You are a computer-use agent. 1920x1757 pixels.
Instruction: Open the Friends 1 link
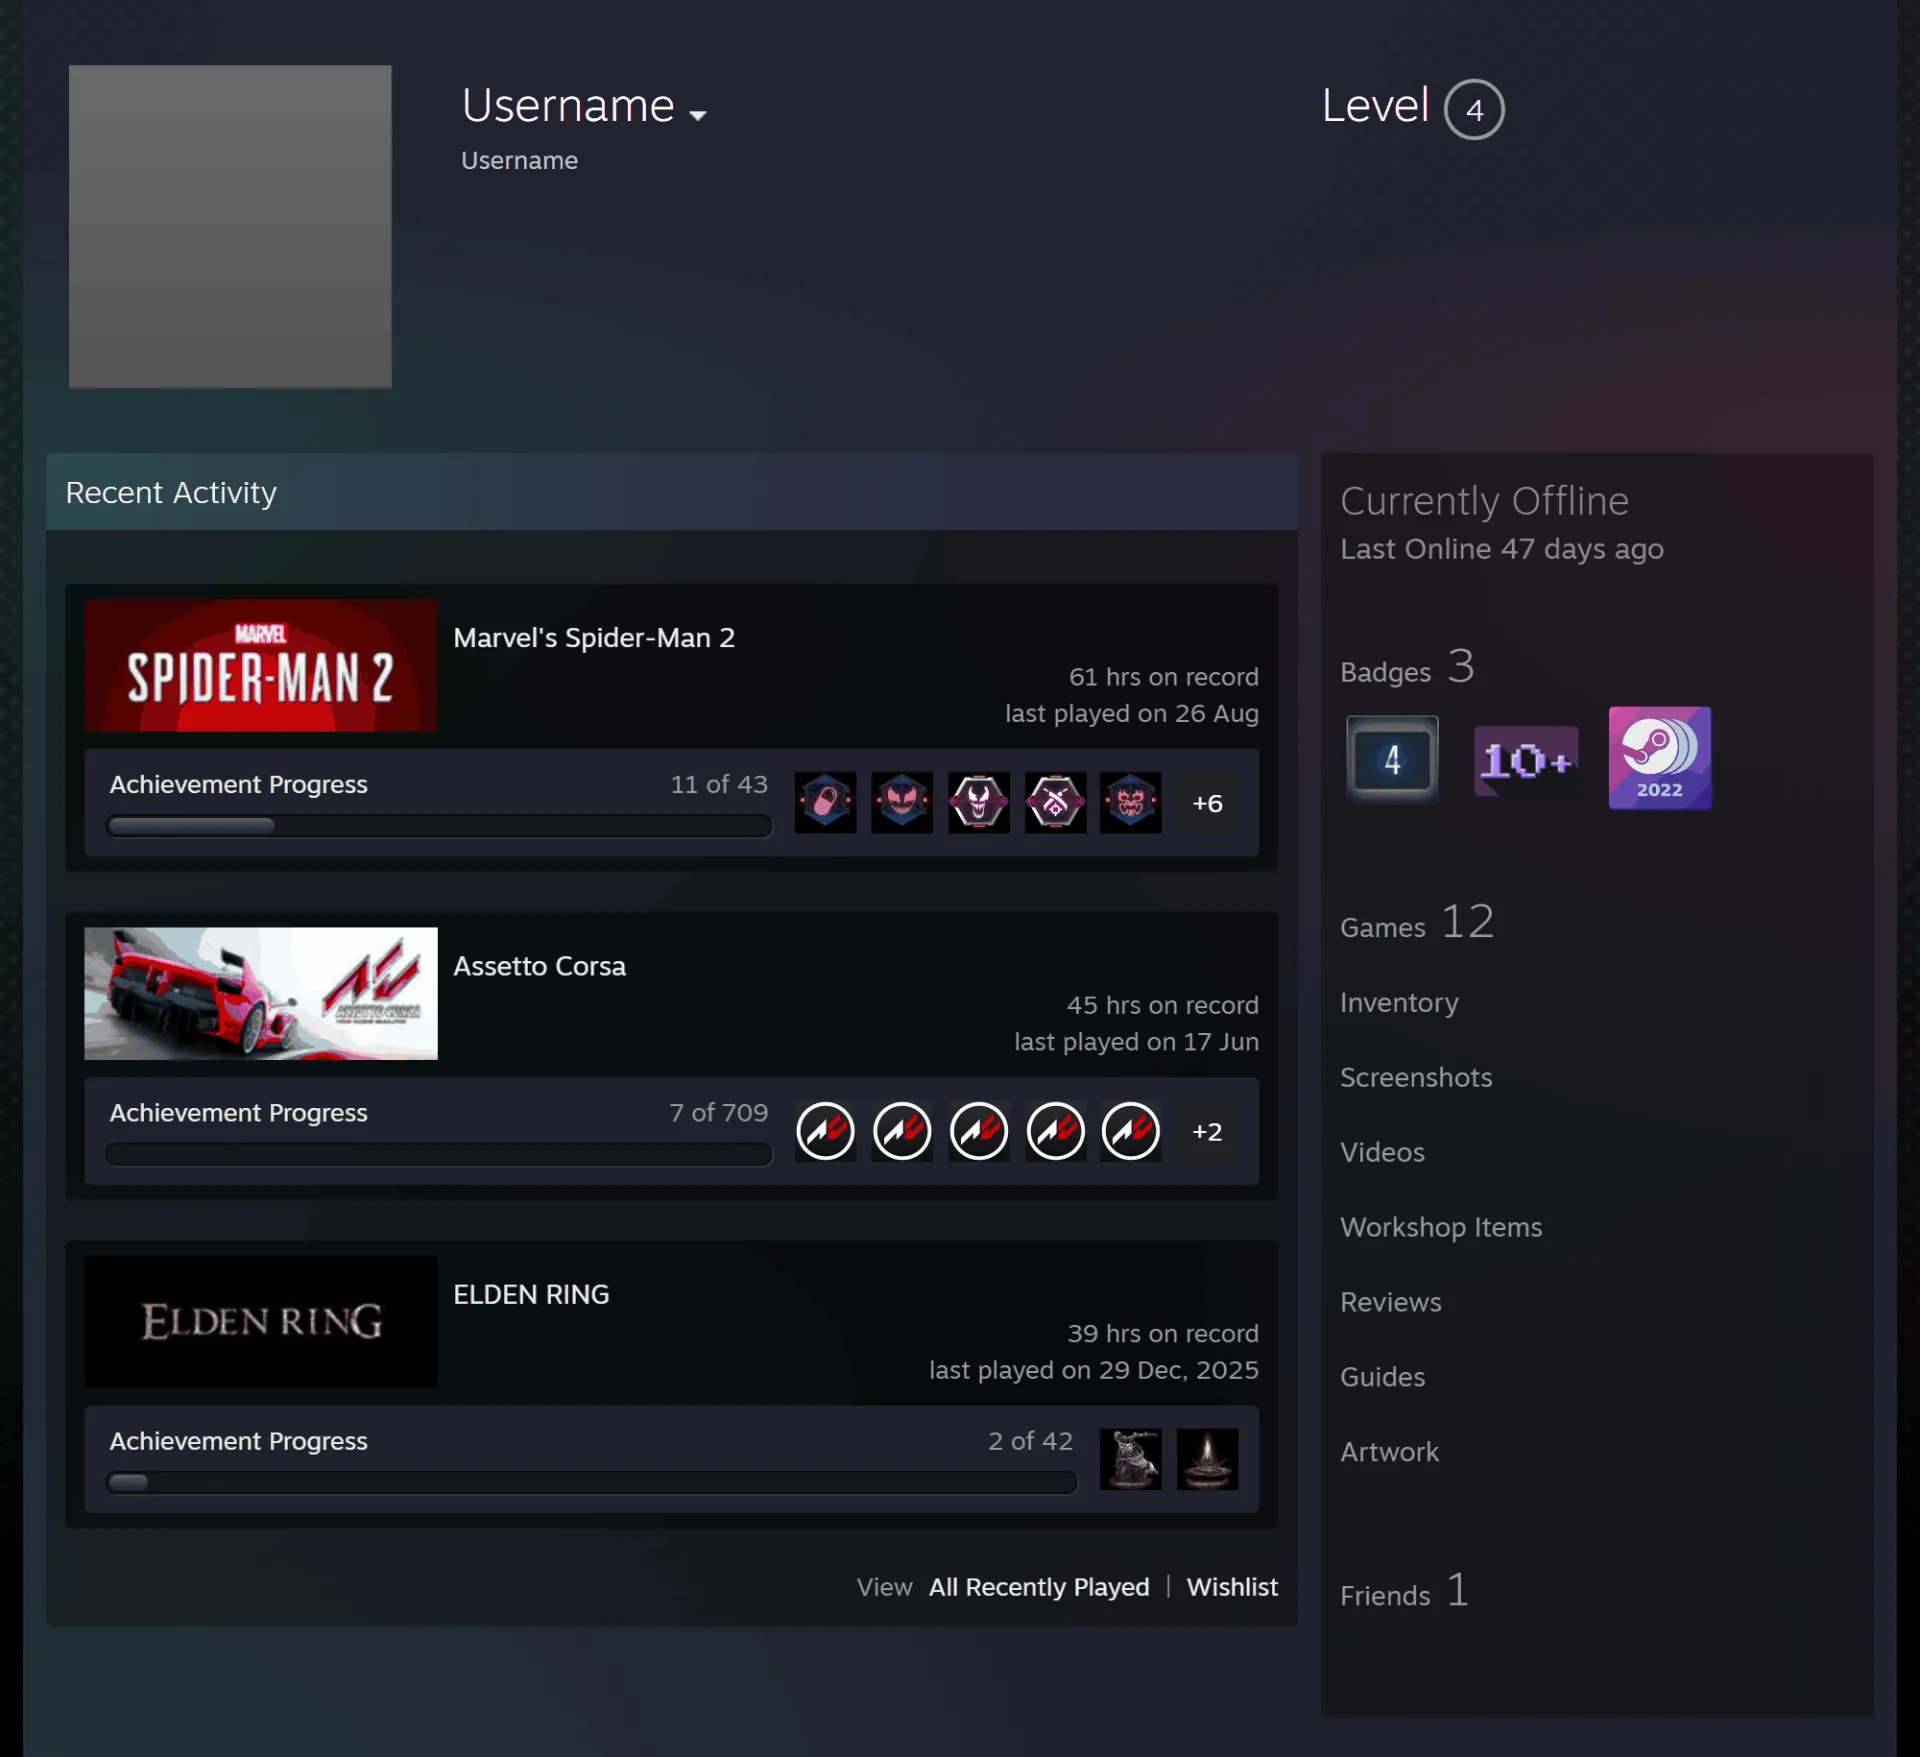[x=1405, y=1591]
